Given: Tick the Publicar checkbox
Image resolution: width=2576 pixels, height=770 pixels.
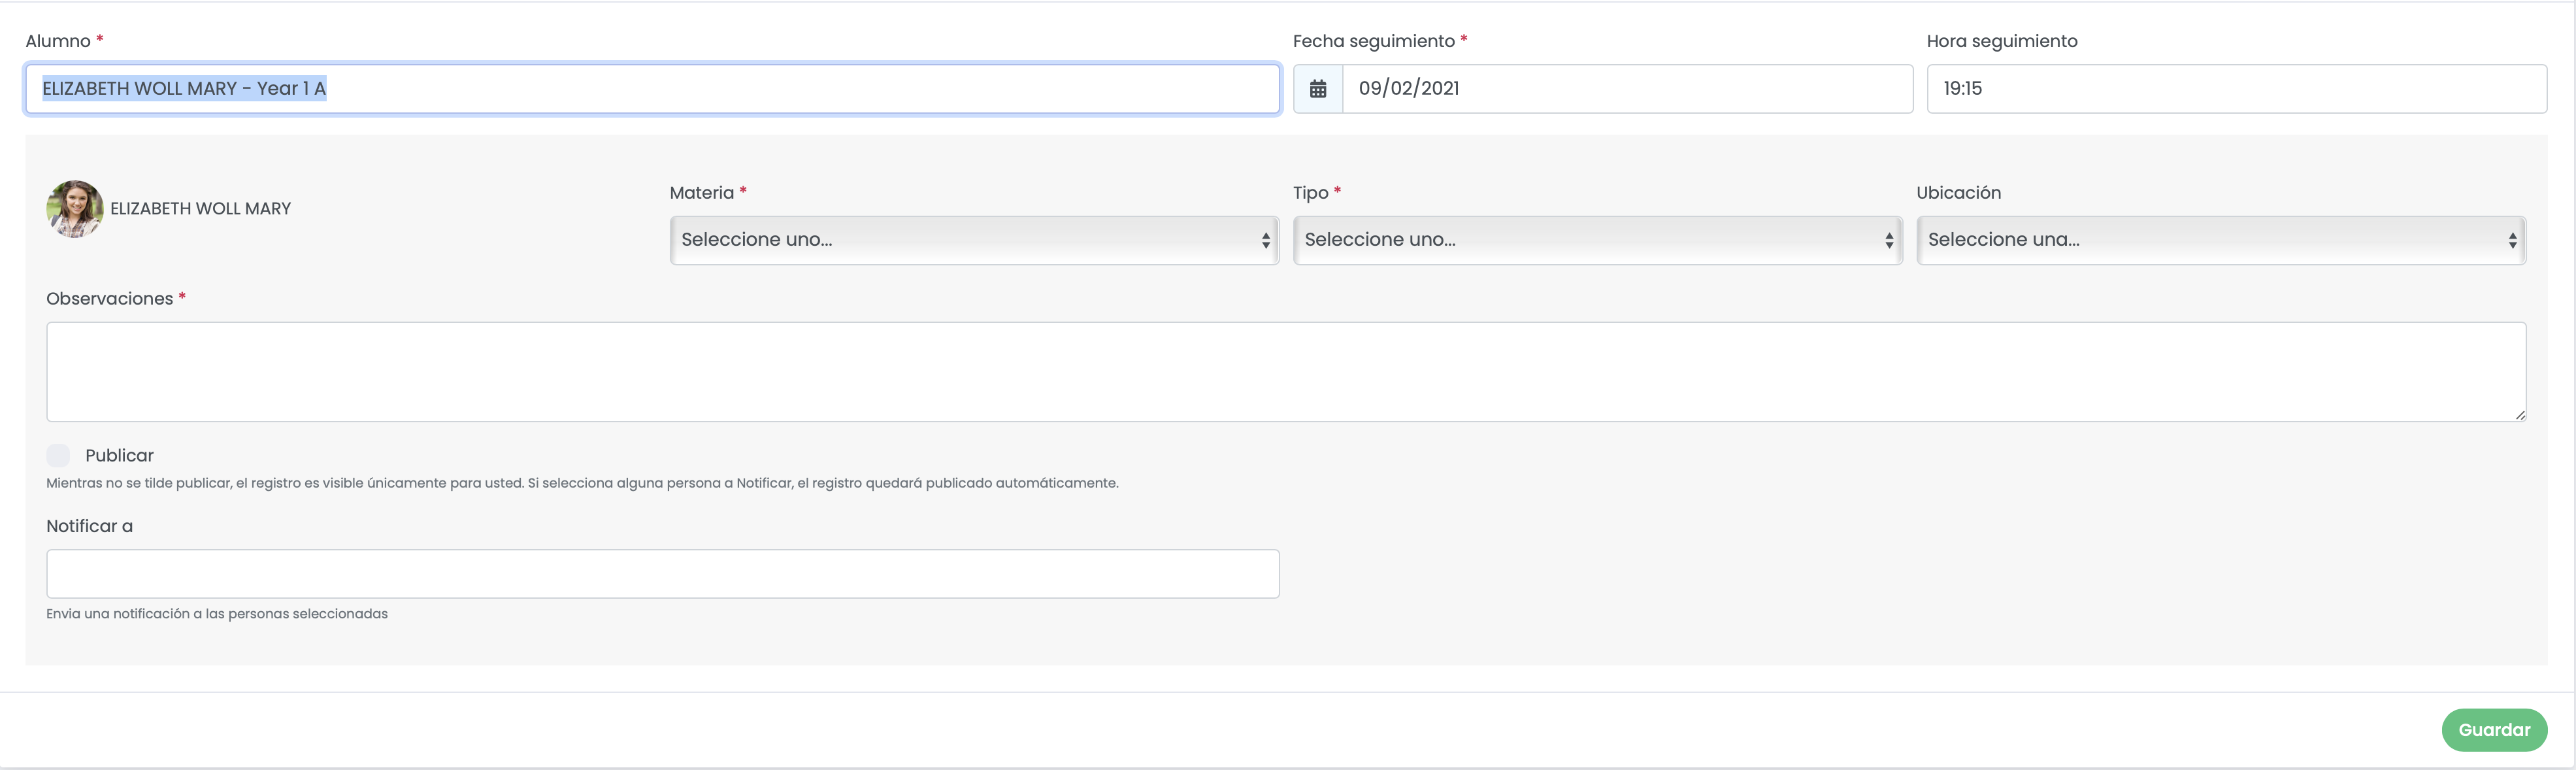Looking at the screenshot, I should [58, 456].
